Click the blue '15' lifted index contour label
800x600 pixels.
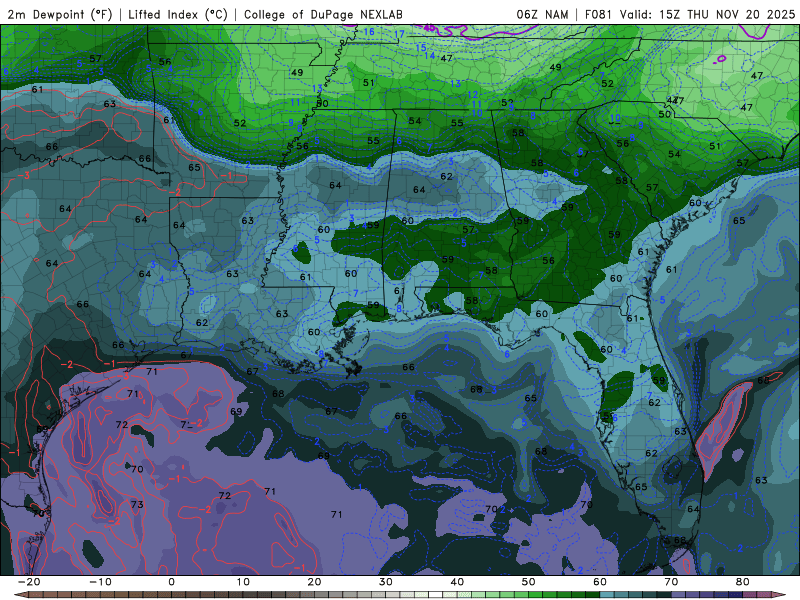coord(421,48)
